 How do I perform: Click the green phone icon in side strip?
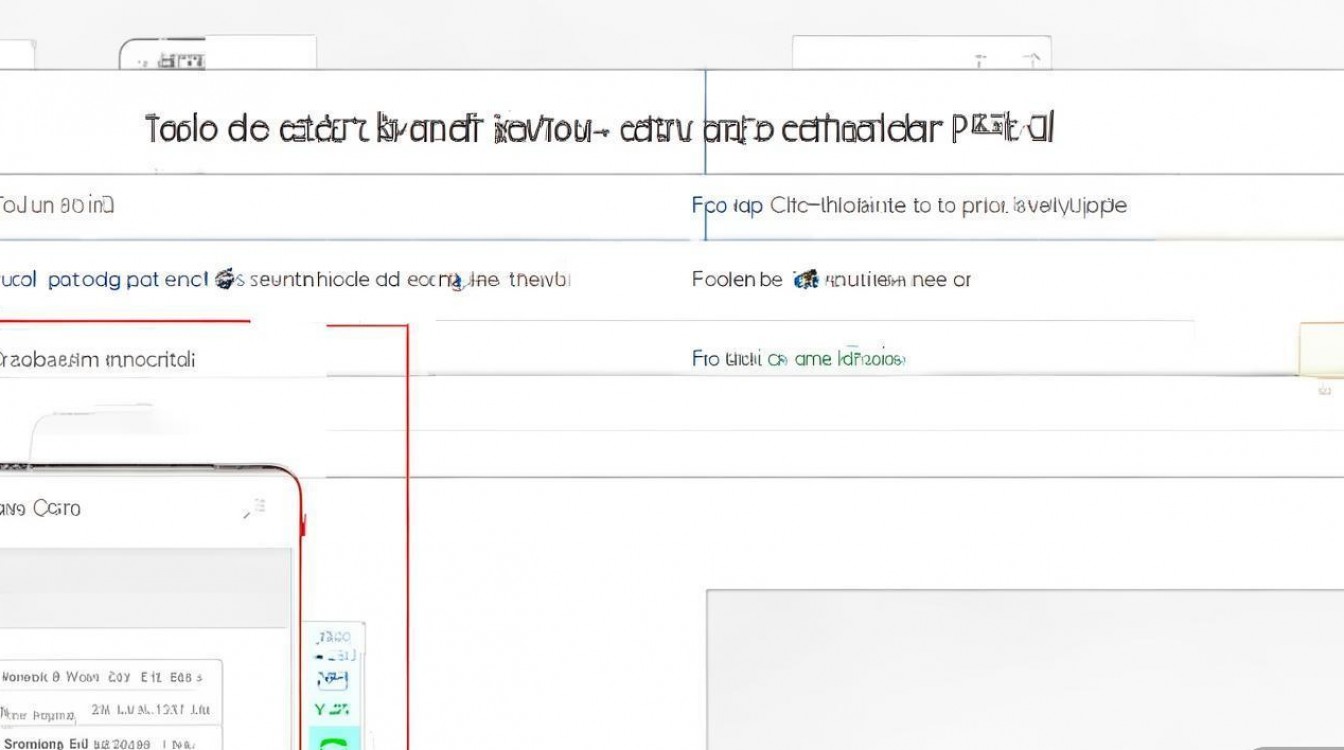click(x=333, y=742)
